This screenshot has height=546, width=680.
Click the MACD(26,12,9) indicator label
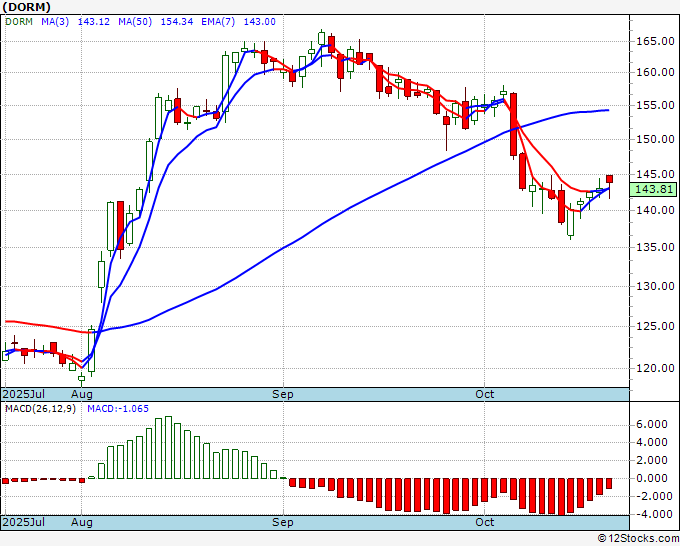click(40, 409)
